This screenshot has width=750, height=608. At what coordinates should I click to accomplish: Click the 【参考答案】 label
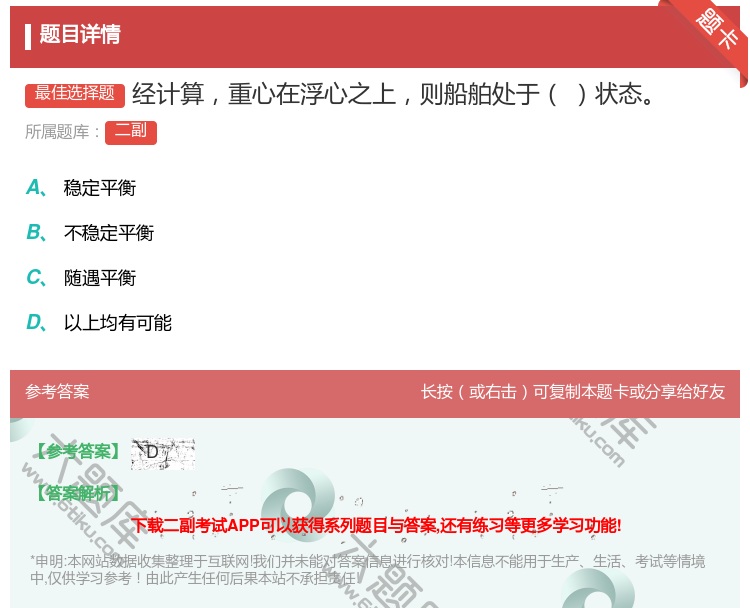(x=78, y=451)
